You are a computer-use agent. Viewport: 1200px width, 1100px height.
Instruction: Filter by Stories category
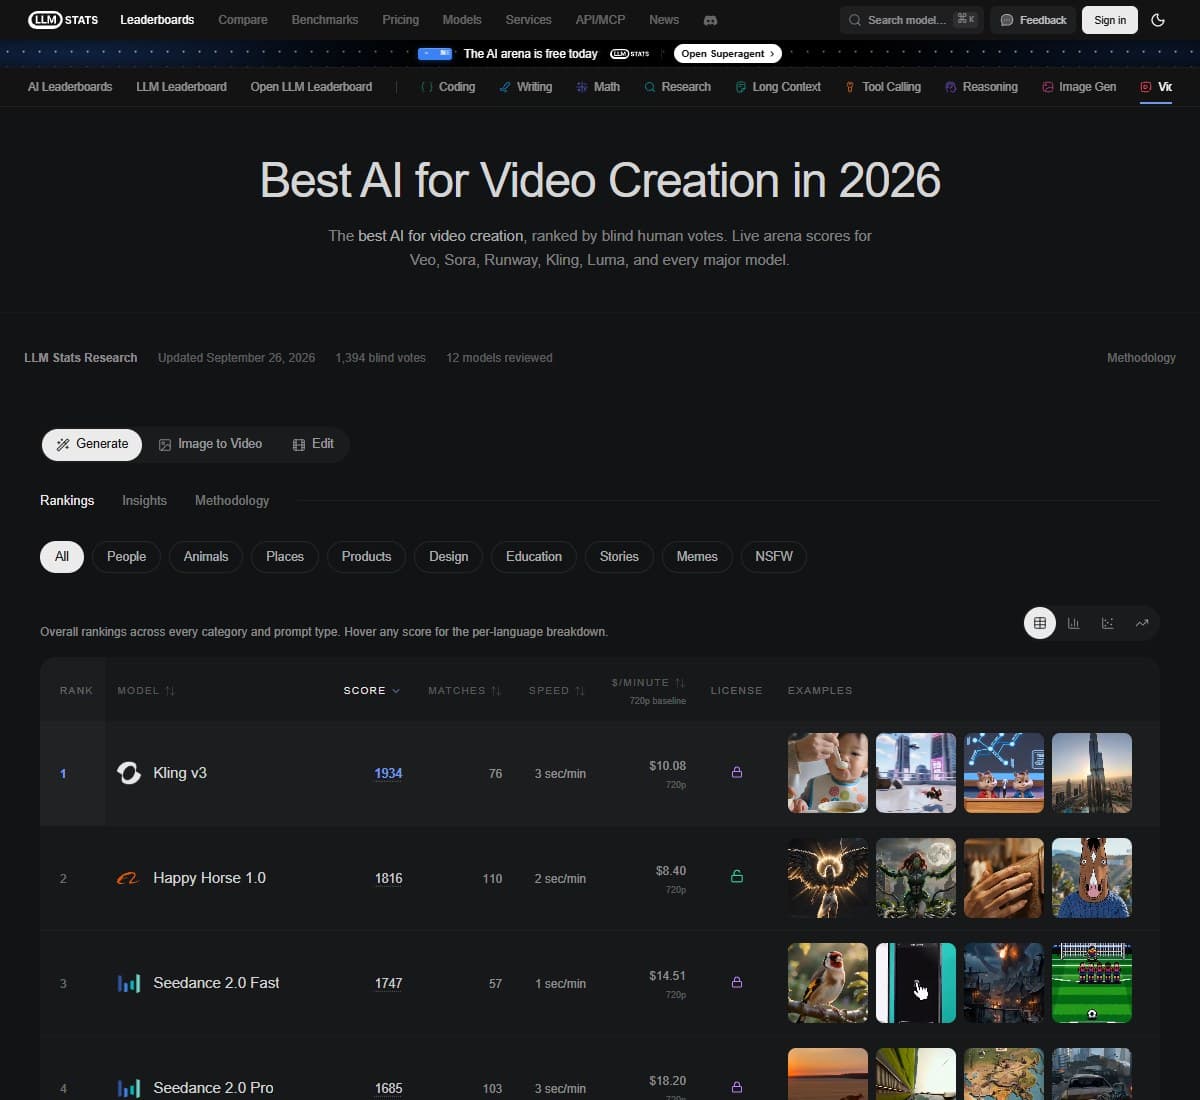(x=619, y=556)
